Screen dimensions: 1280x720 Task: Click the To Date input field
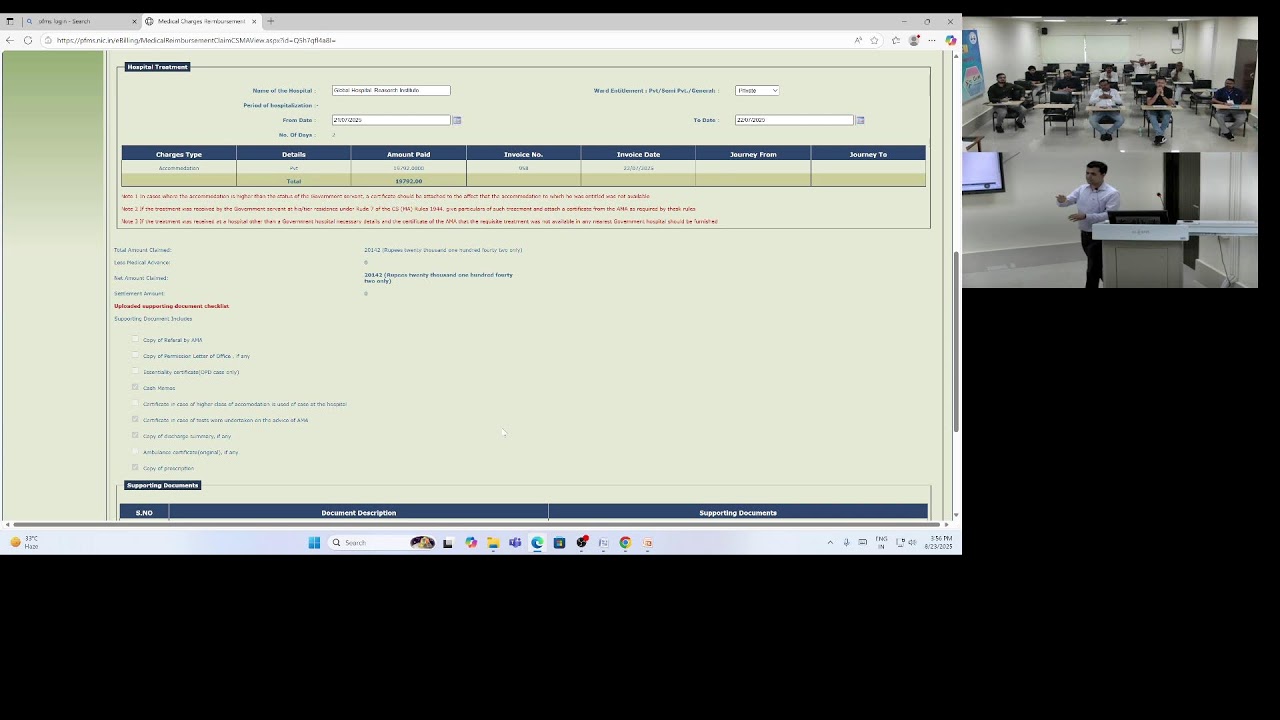click(794, 120)
